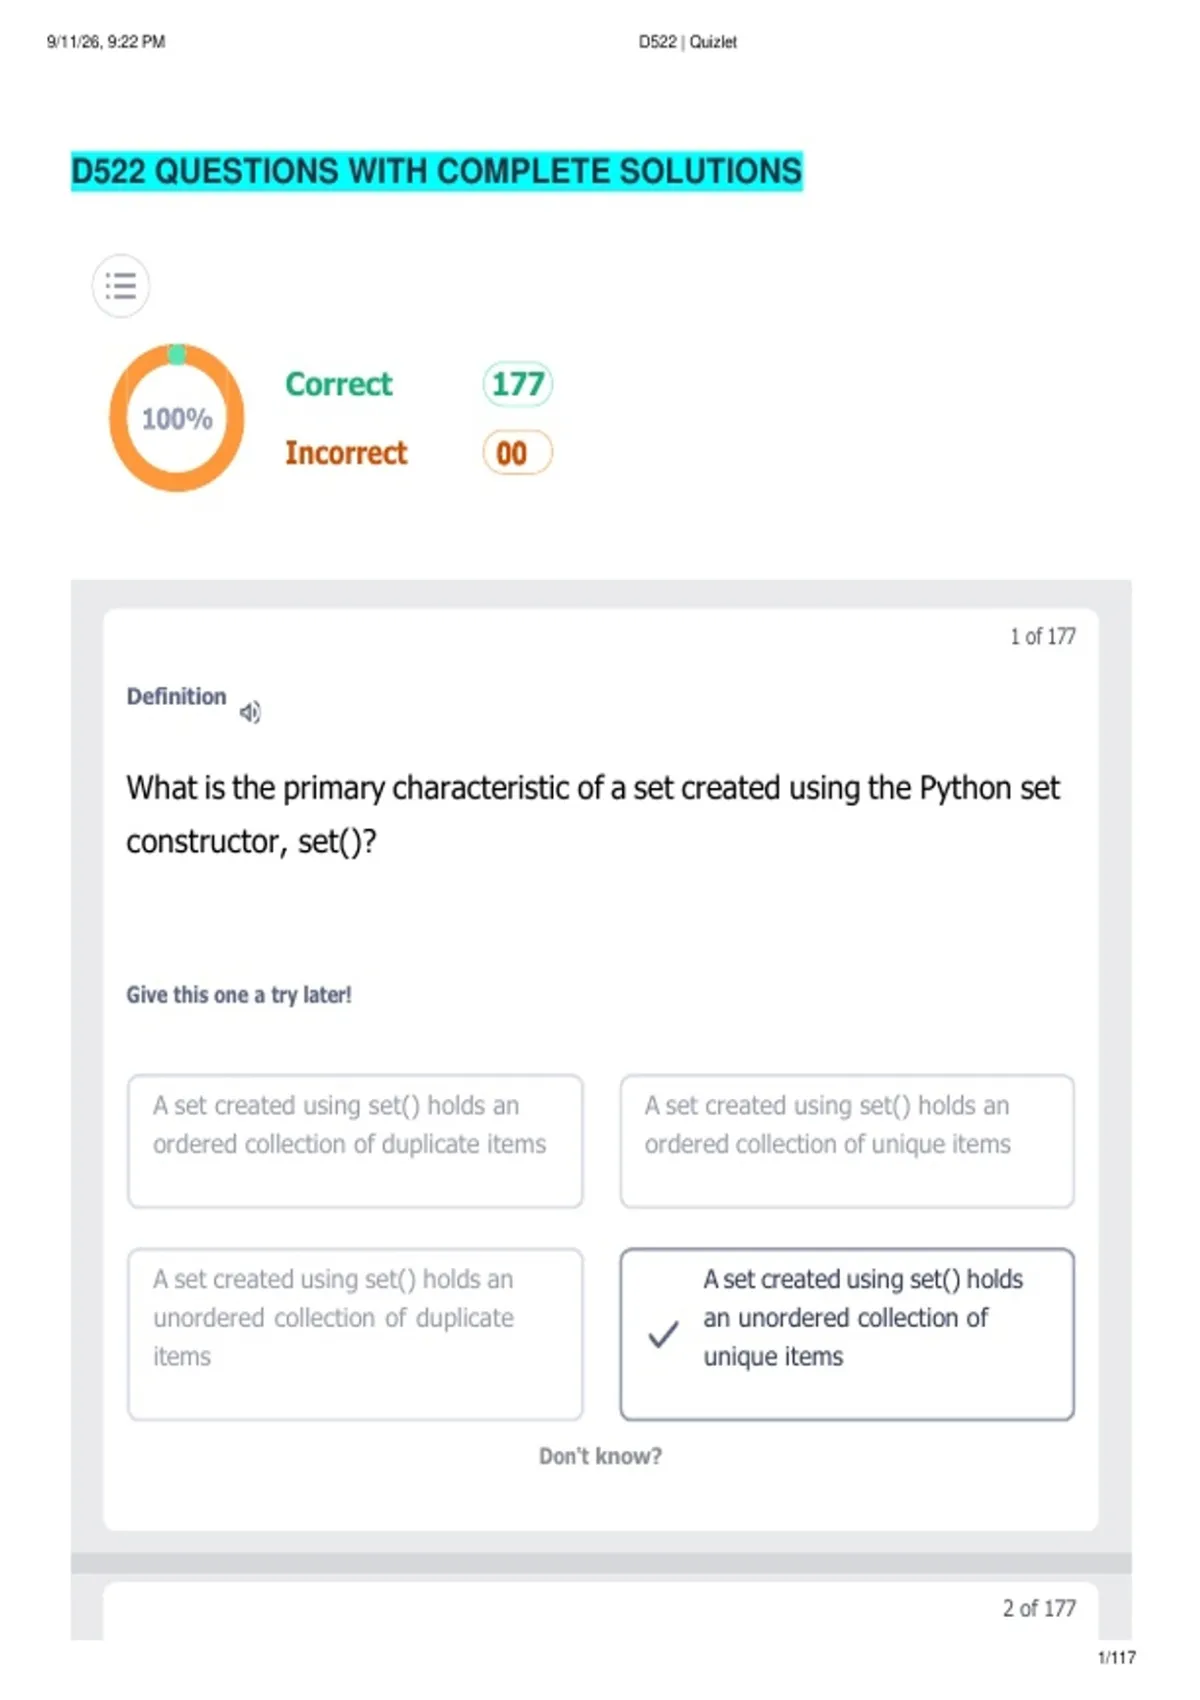The image size is (1200, 1700).
Task: Play audio with the speaker icon
Action: (x=250, y=712)
